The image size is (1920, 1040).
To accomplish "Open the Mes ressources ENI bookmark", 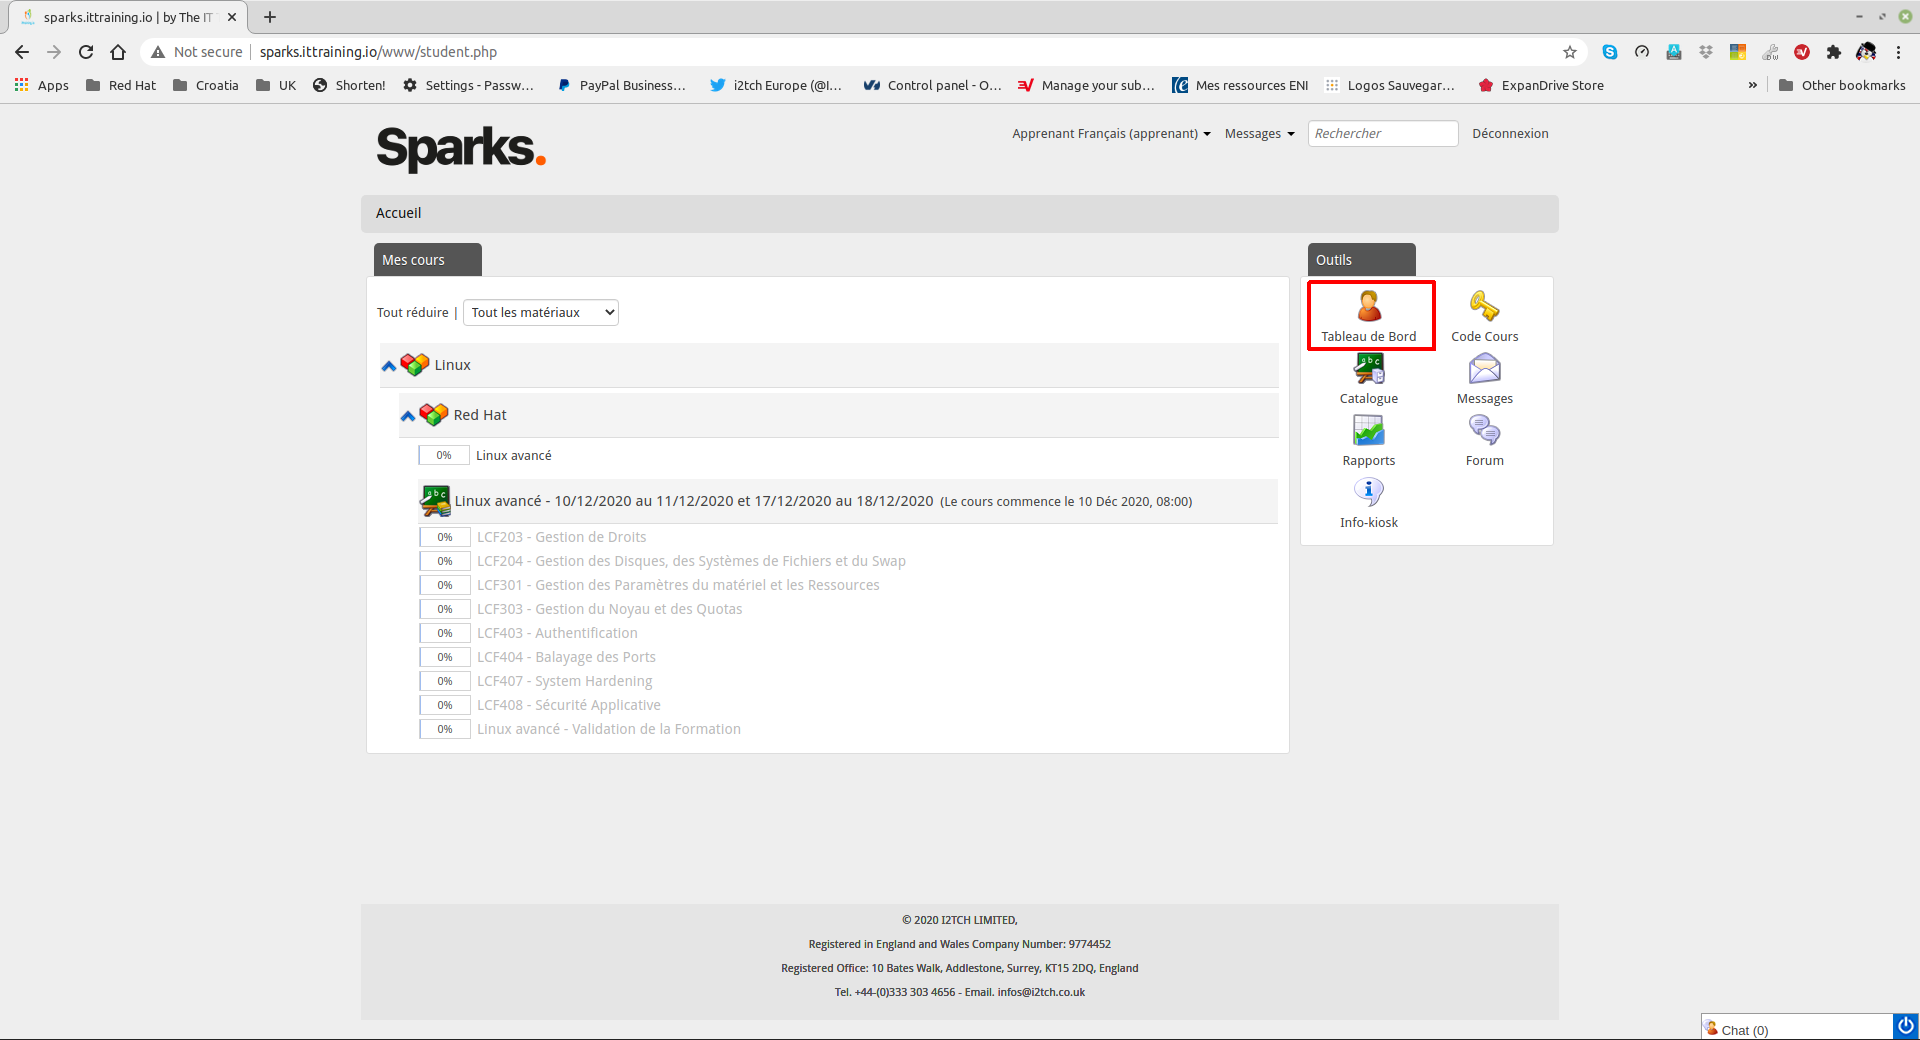I will (x=1241, y=85).
